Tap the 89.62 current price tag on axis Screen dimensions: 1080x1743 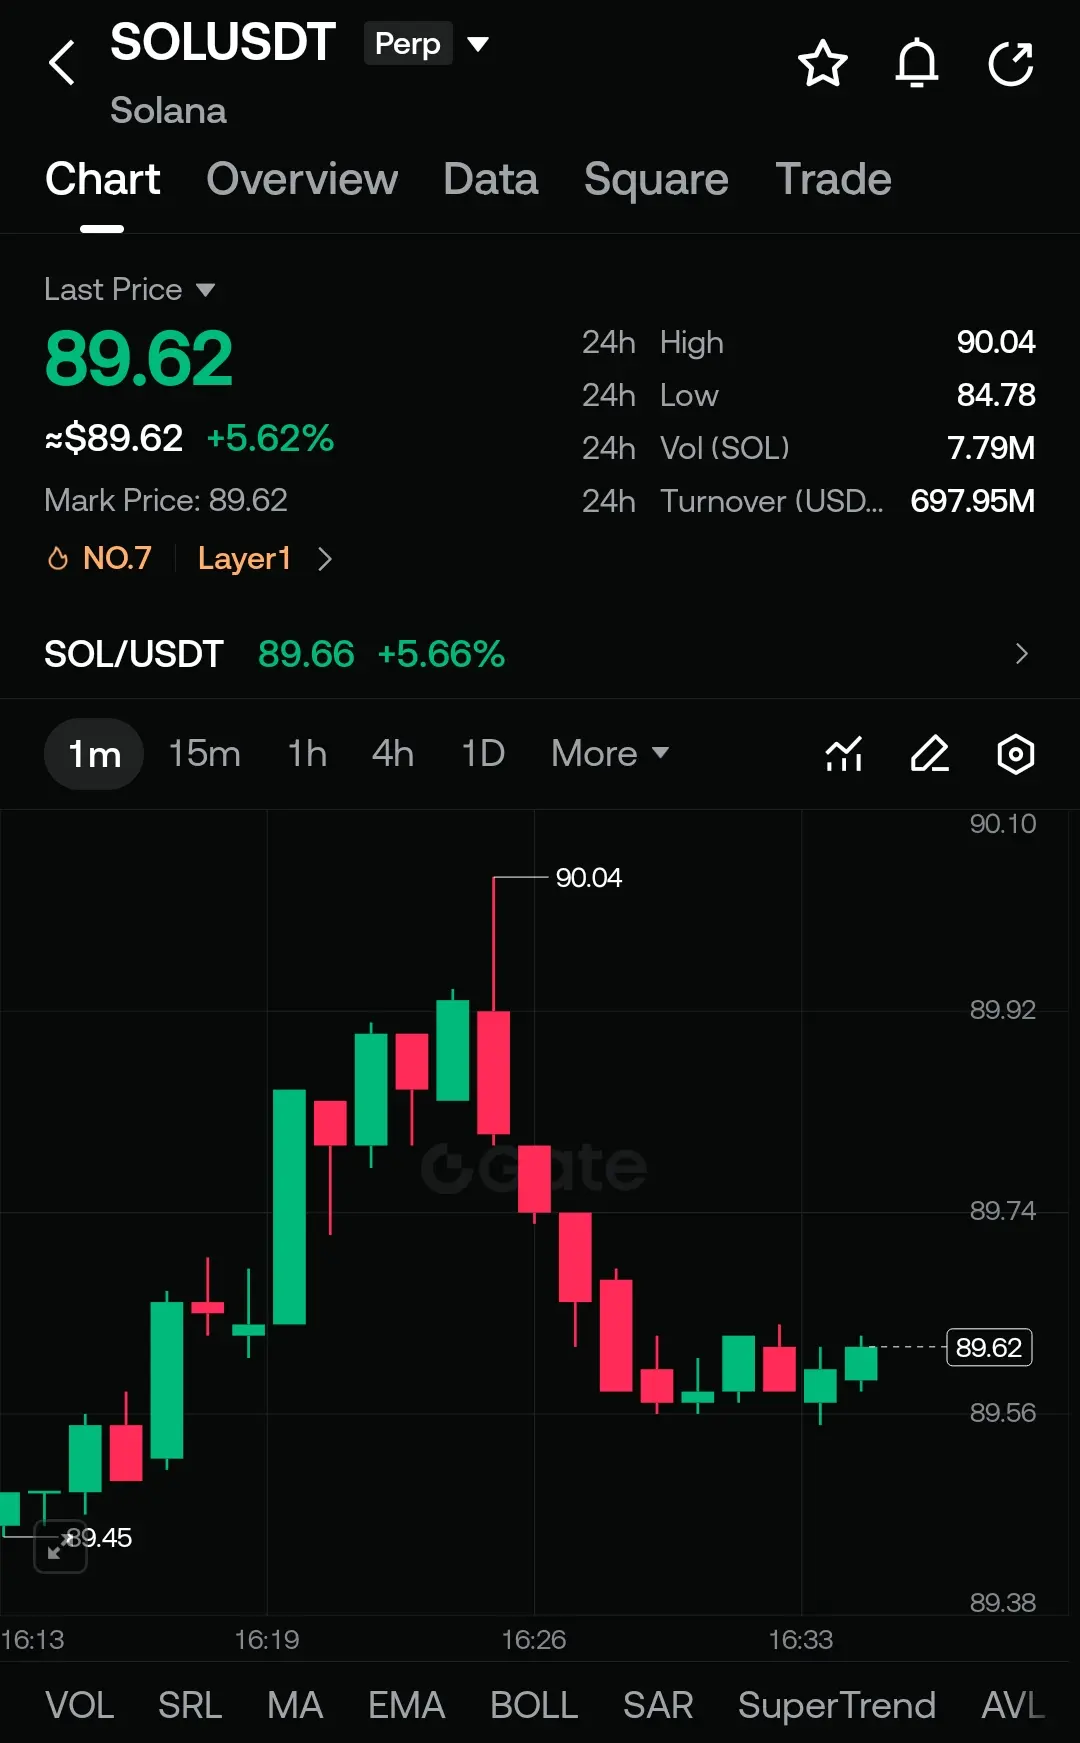[x=989, y=1348]
